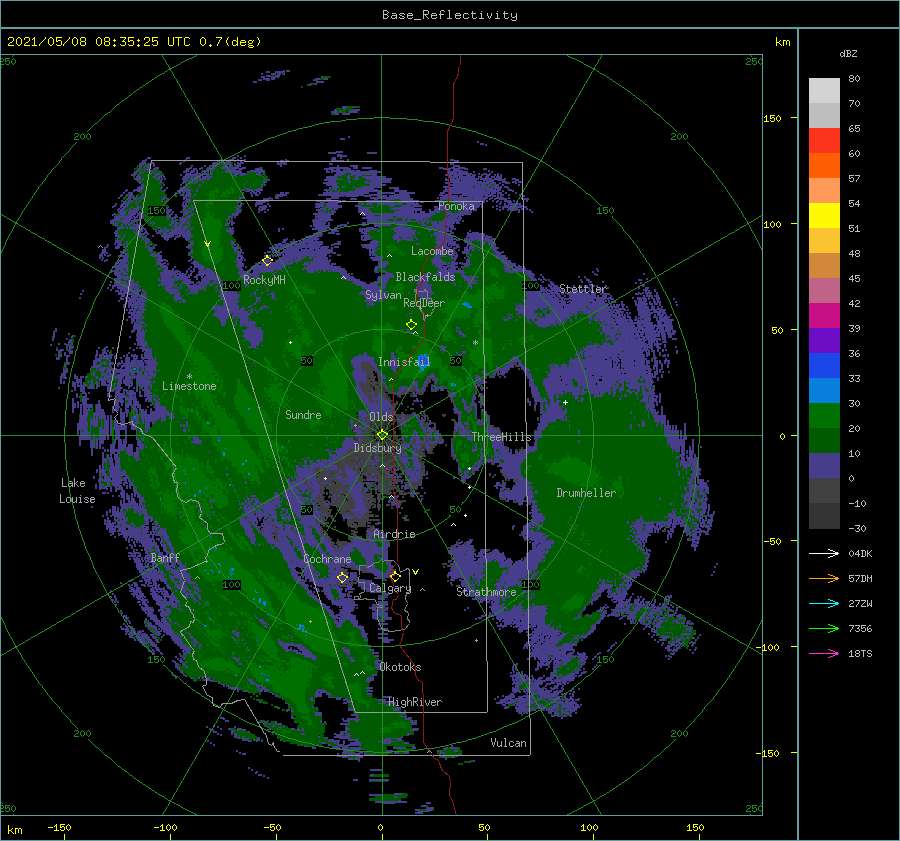Viewport: 900px width, 841px height.
Task: Click the Sylvan label
Action: coord(383,295)
